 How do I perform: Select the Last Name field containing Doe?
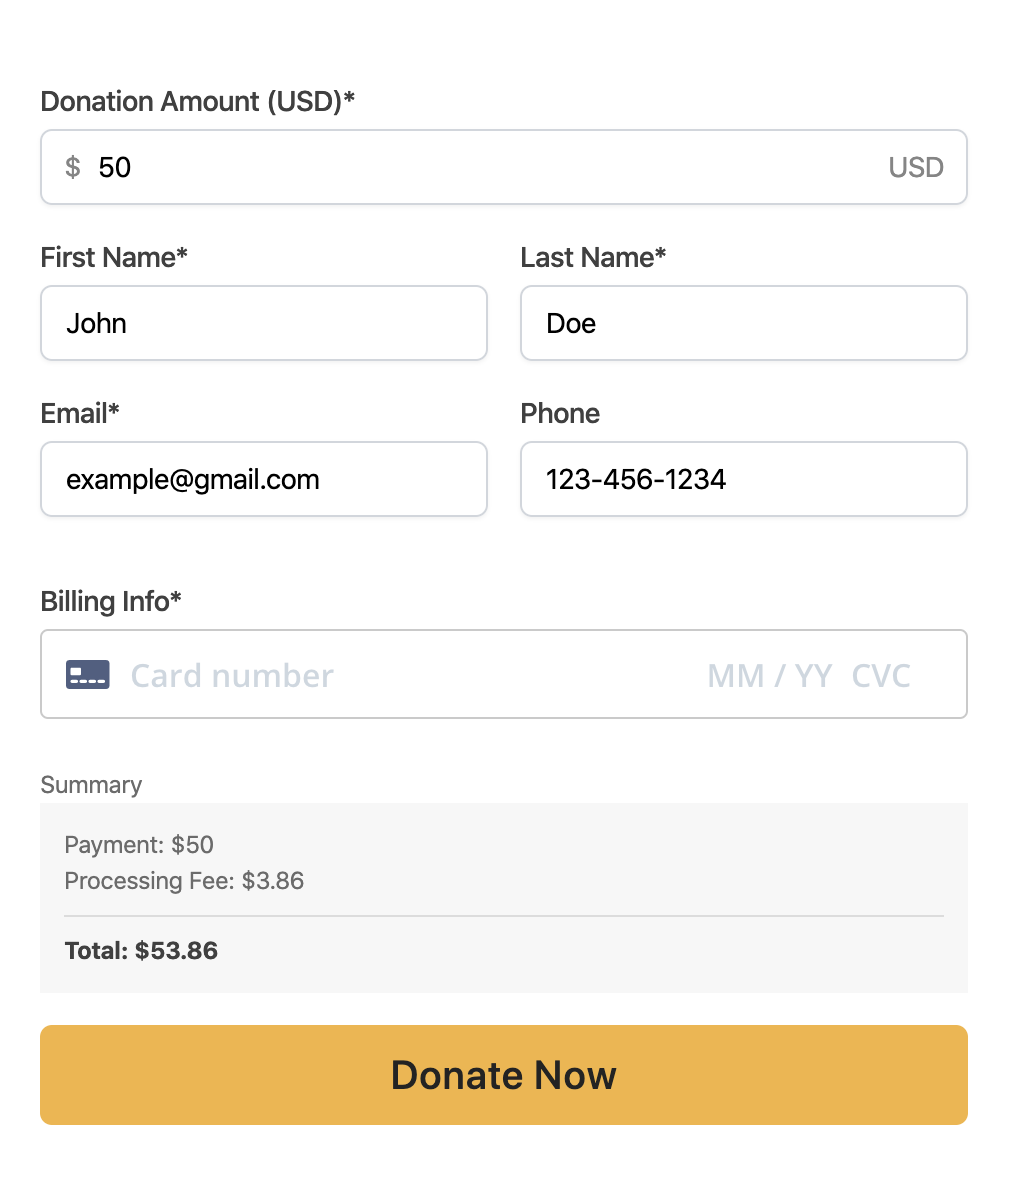pos(744,323)
